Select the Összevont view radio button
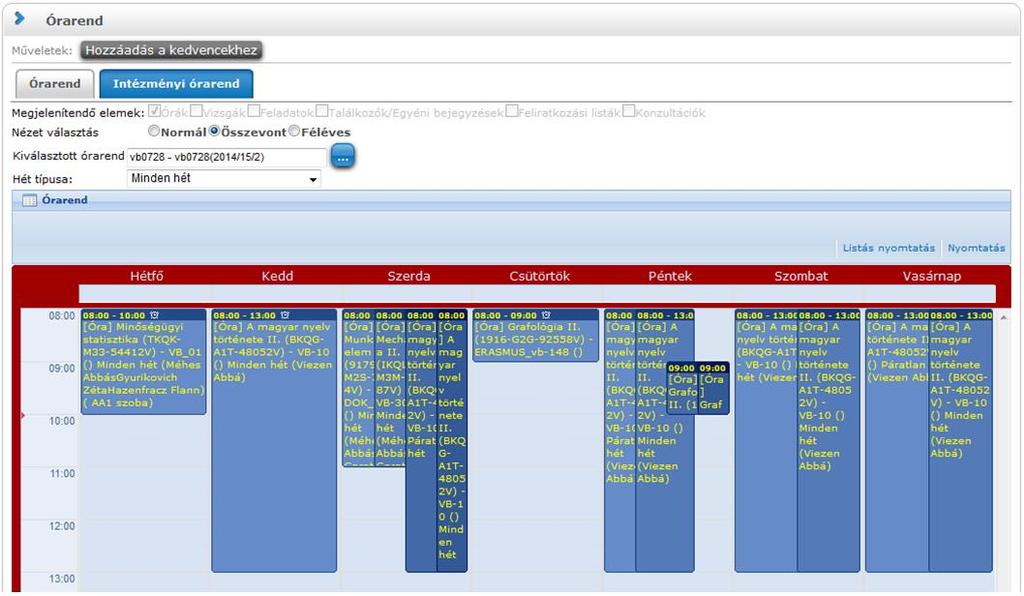The width and height of the screenshot is (1024, 596). [x=214, y=131]
